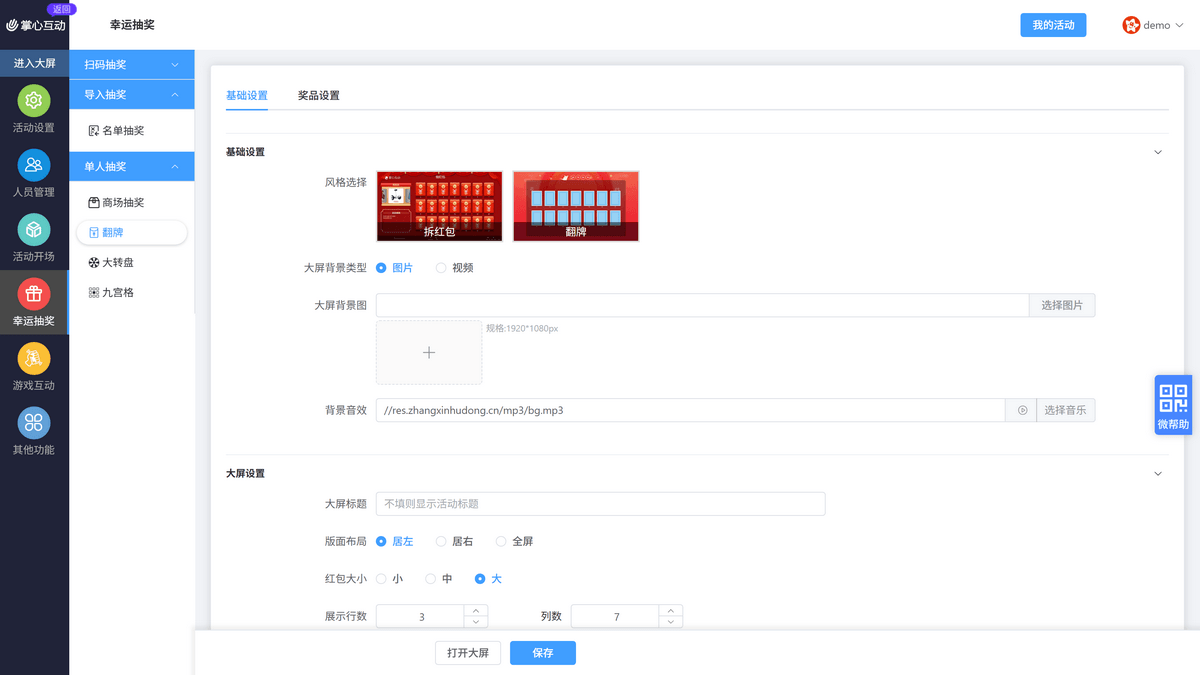
Task: Click the 返回 badge
Action: [61, 8]
